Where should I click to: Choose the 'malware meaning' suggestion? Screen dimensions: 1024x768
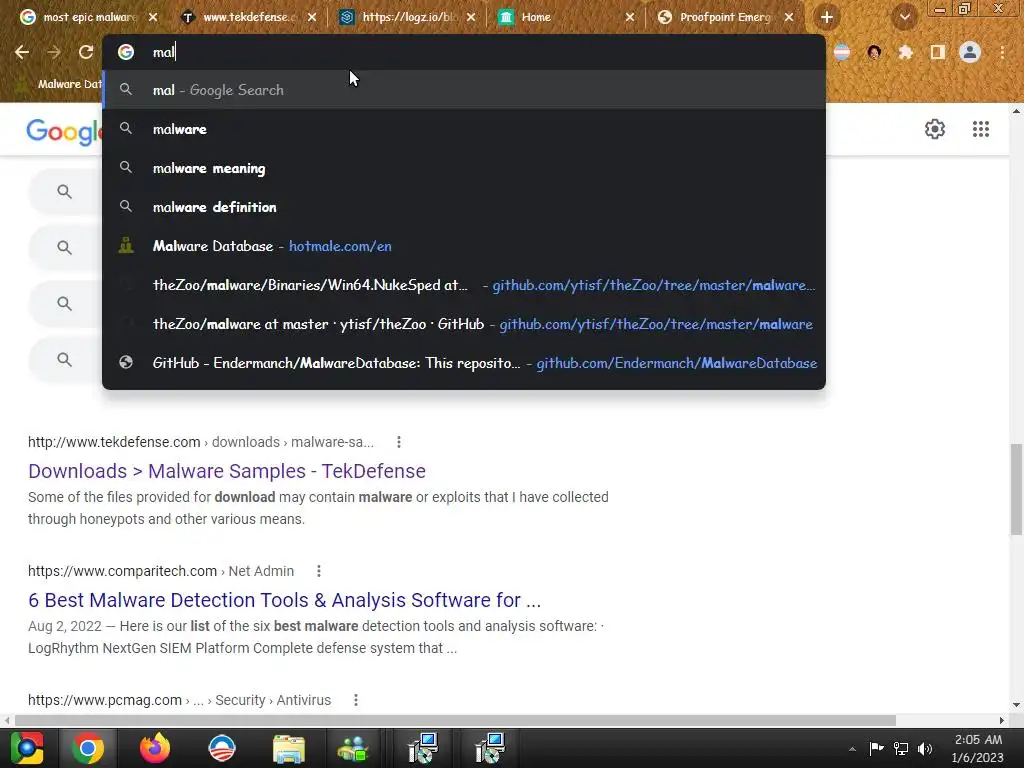click(x=464, y=168)
